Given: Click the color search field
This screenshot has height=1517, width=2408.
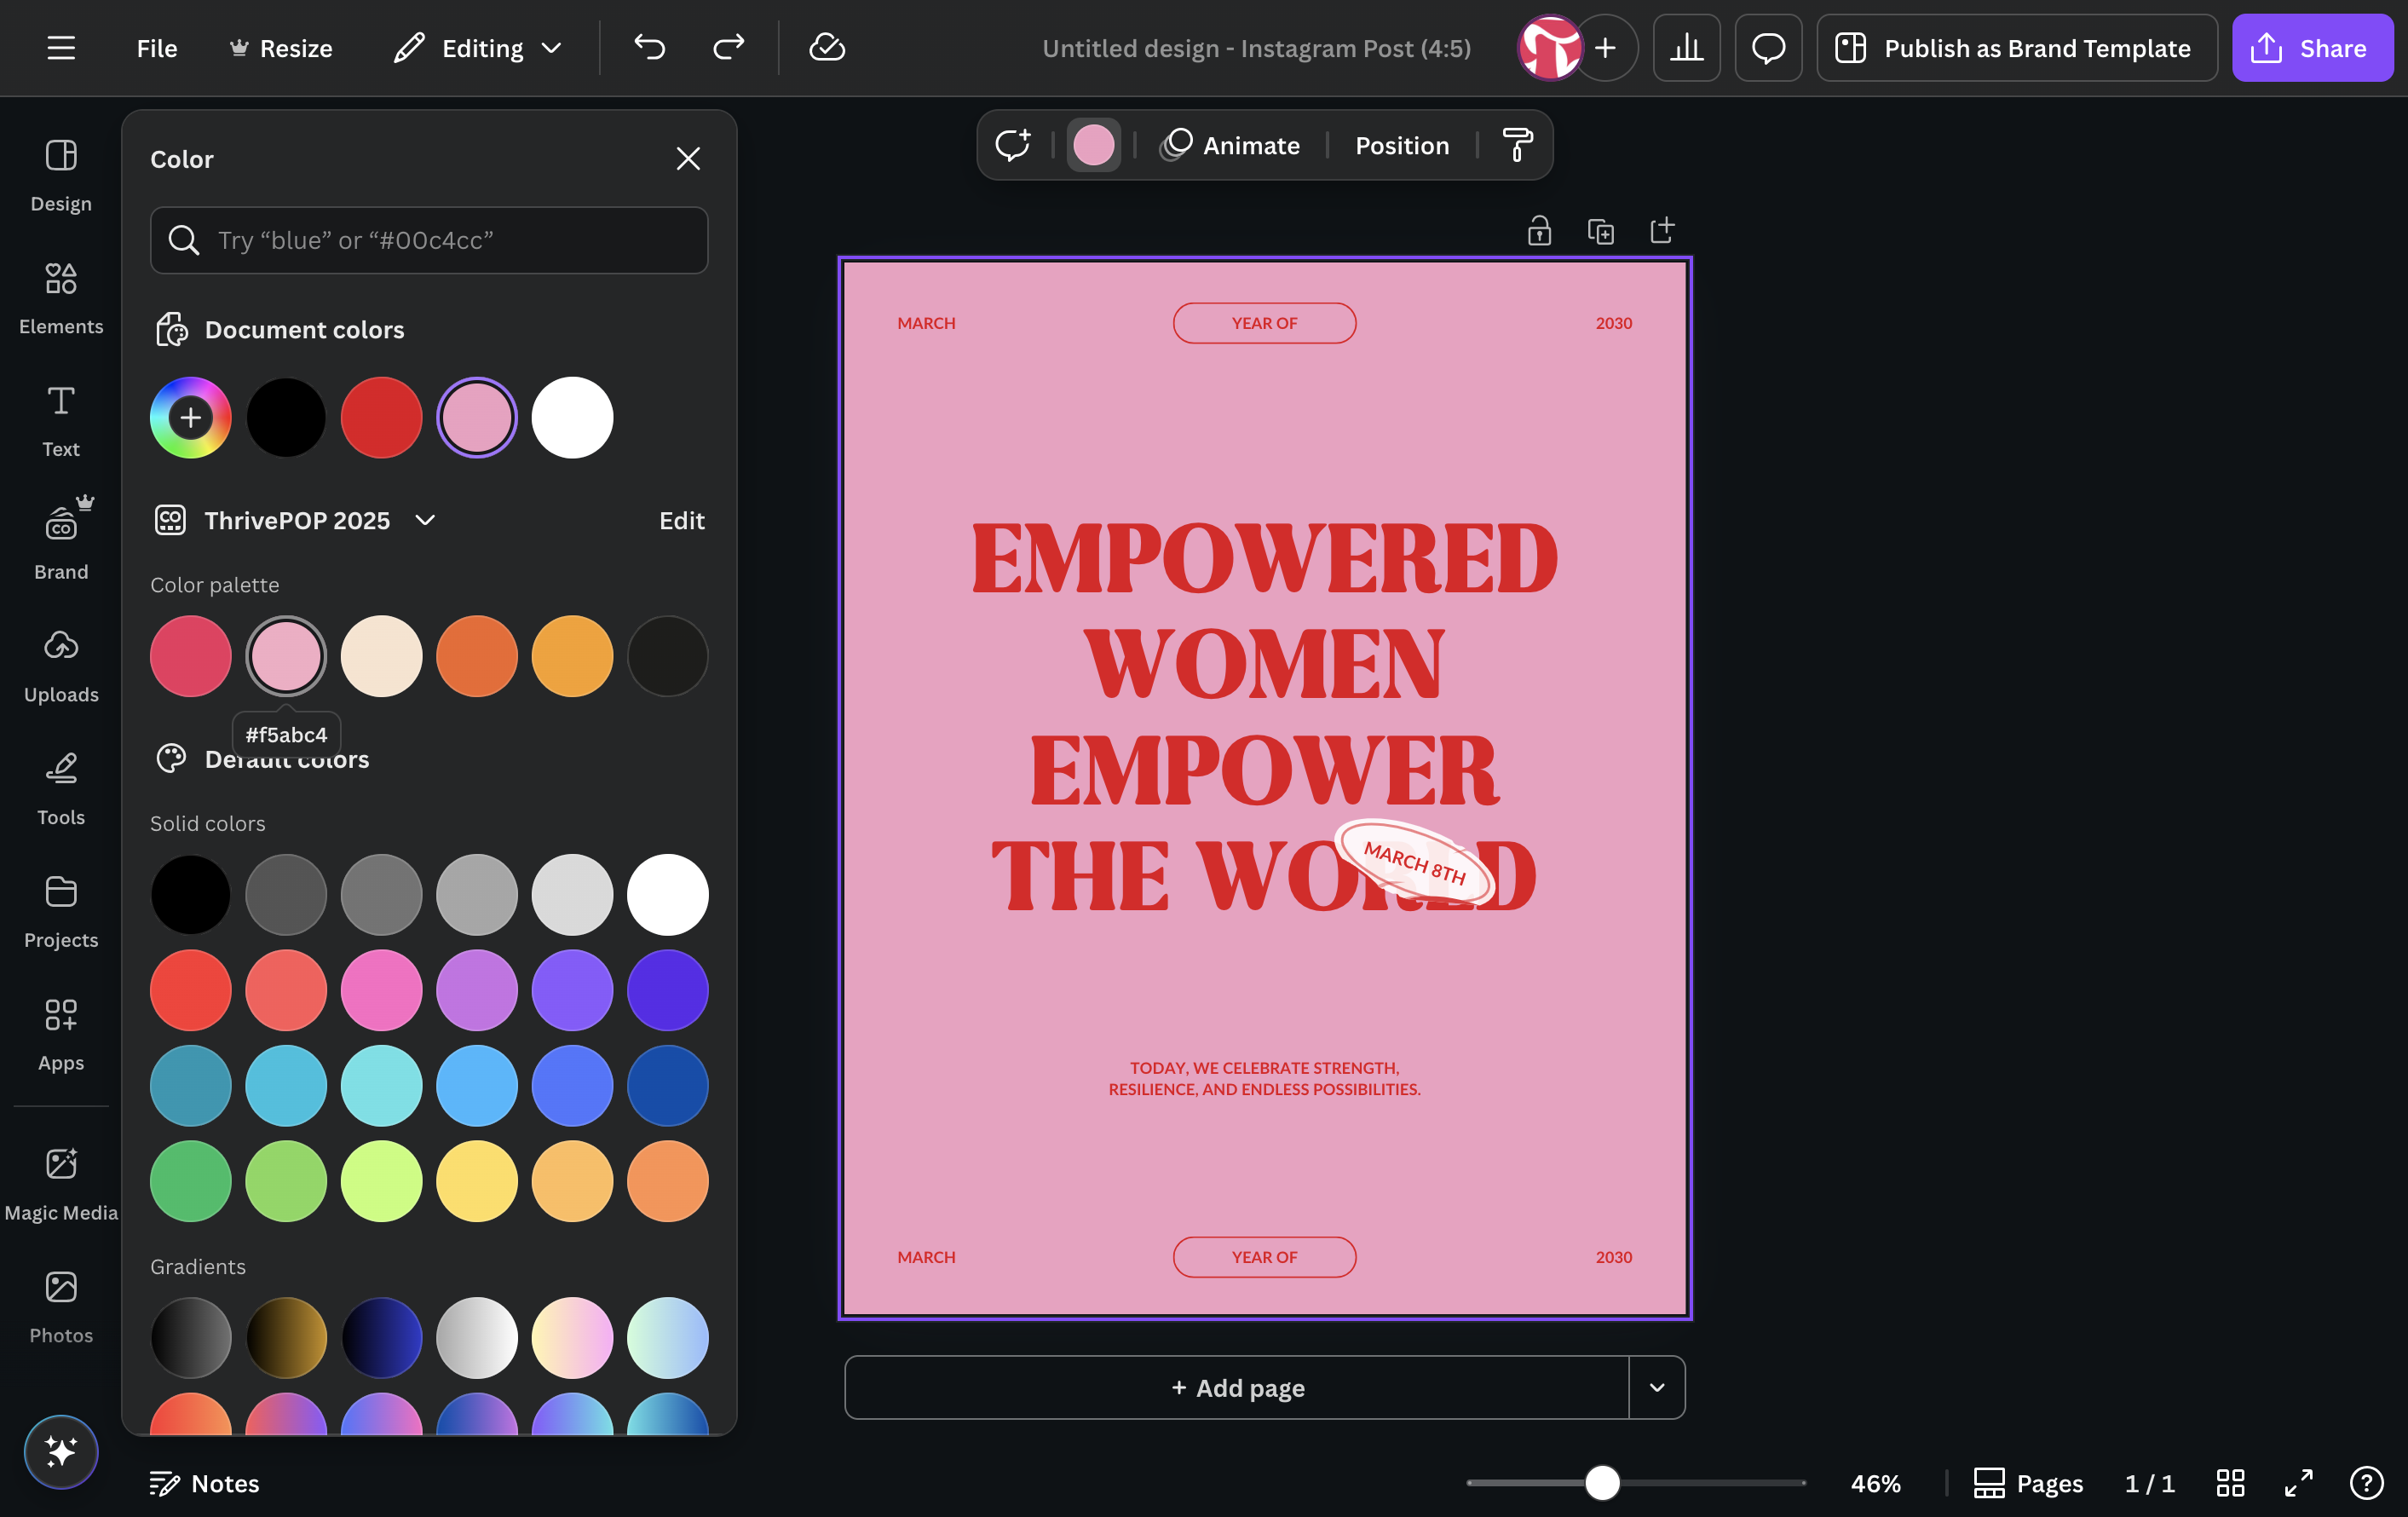Looking at the screenshot, I should pos(429,240).
